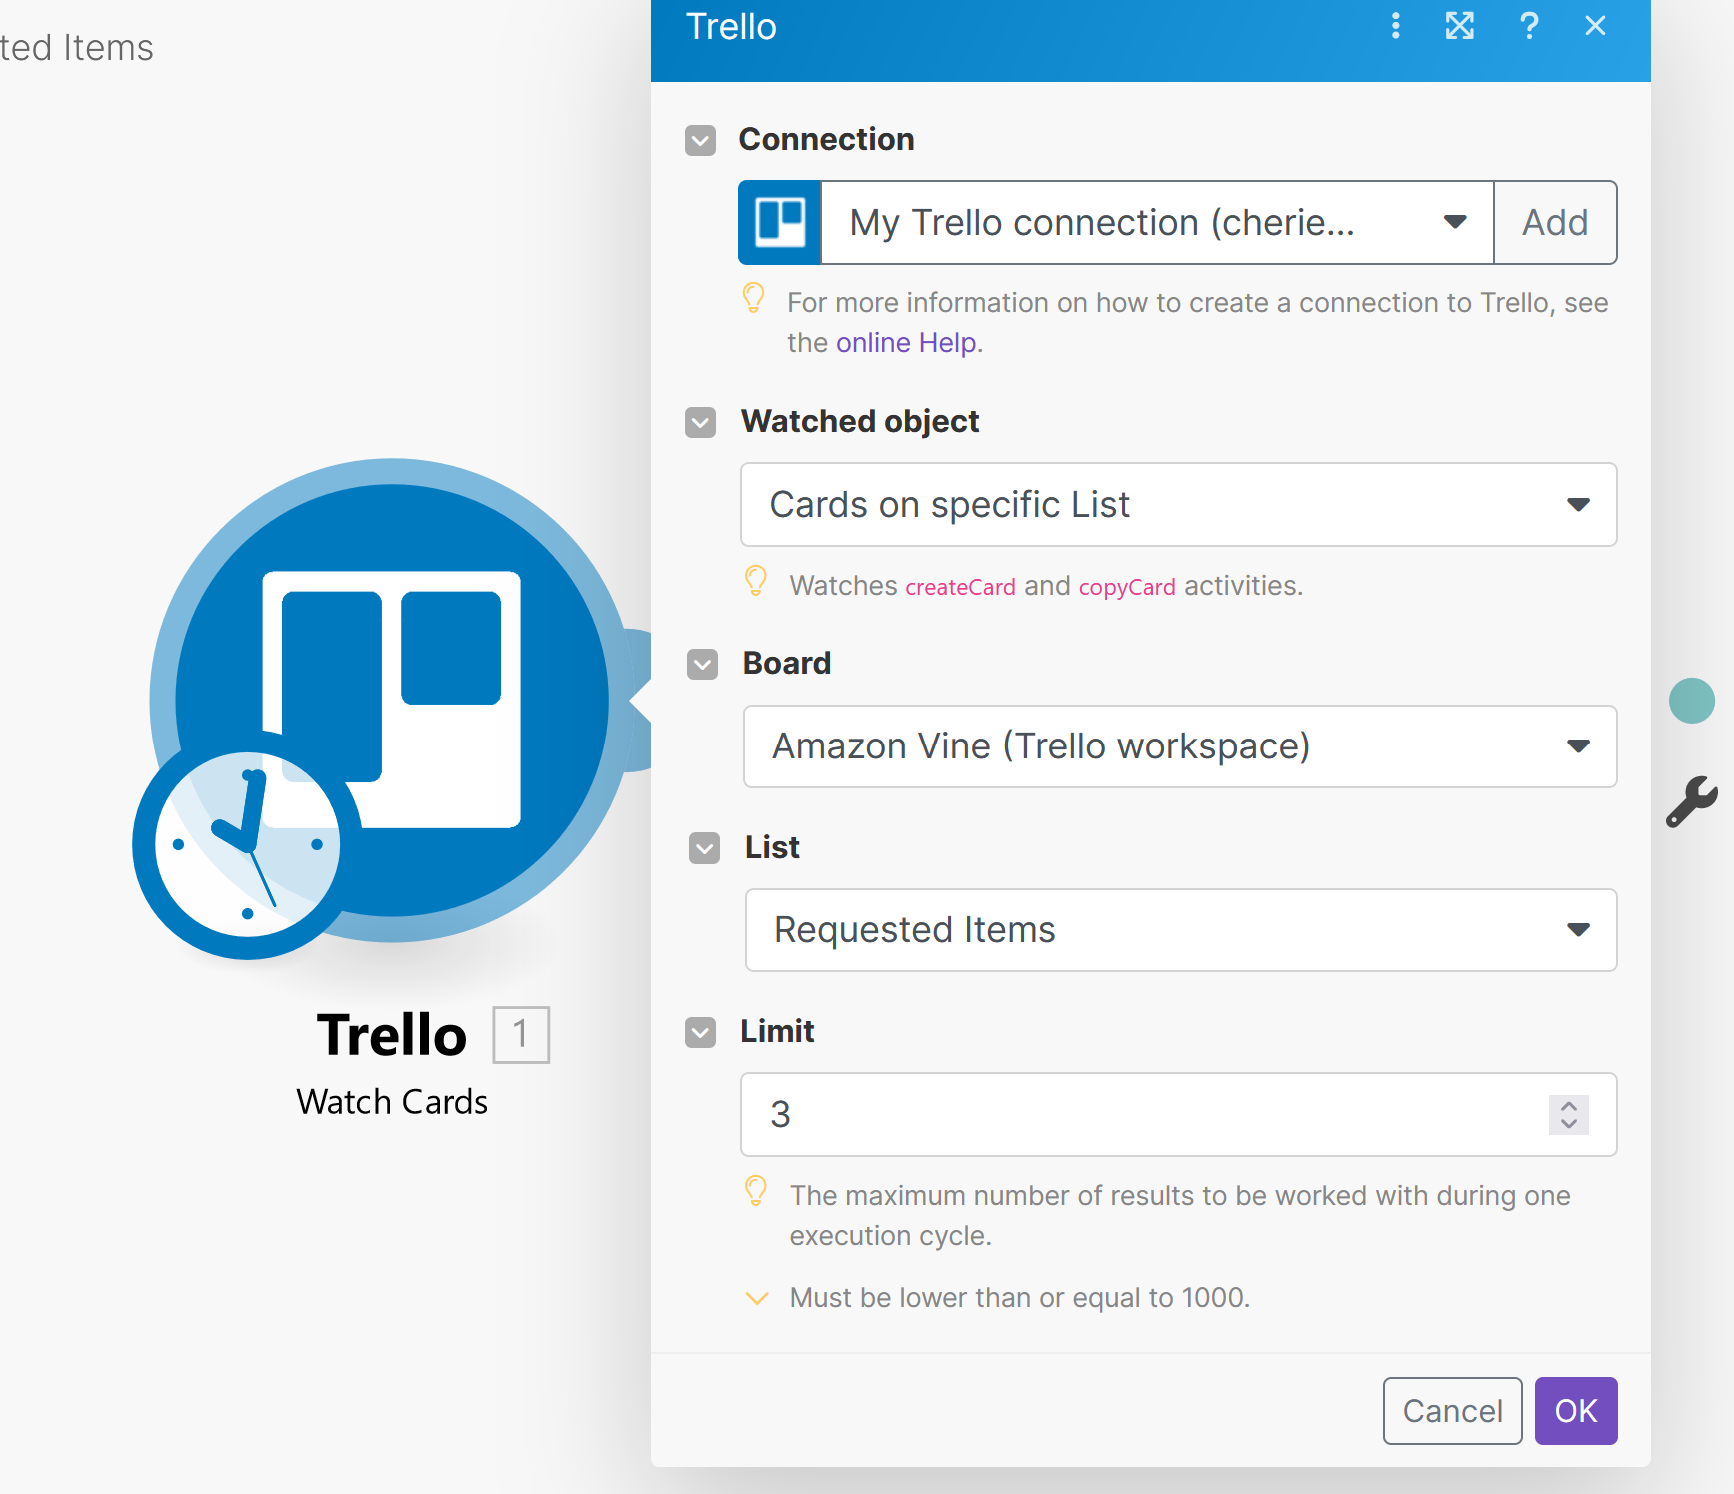Image resolution: width=1734 pixels, height=1494 pixels.
Task: Open the clock schedule settings on the Trello module
Action: pyautogui.click(x=247, y=845)
